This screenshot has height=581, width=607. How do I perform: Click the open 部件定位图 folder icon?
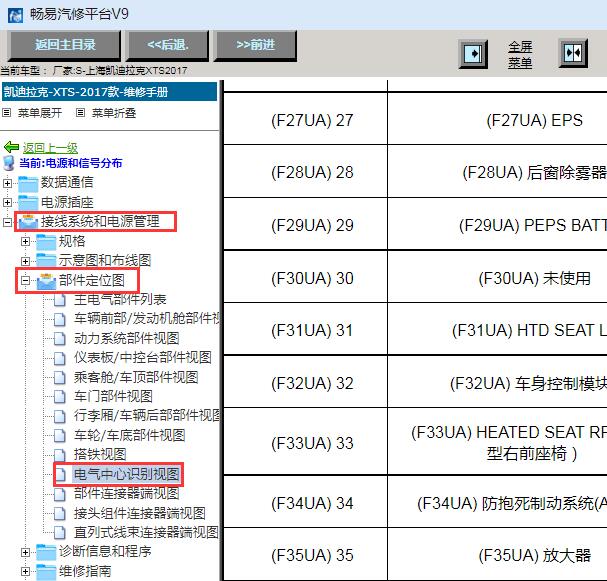pyautogui.click(x=46, y=281)
